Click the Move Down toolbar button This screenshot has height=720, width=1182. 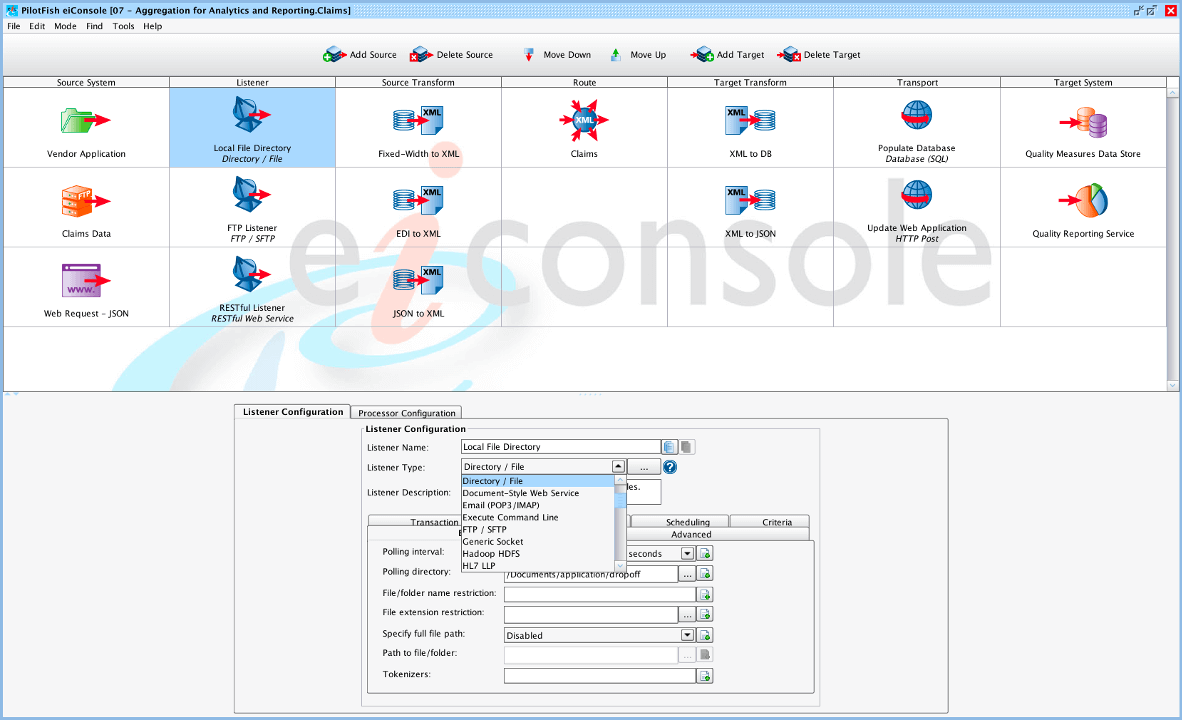tap(556, 54)
